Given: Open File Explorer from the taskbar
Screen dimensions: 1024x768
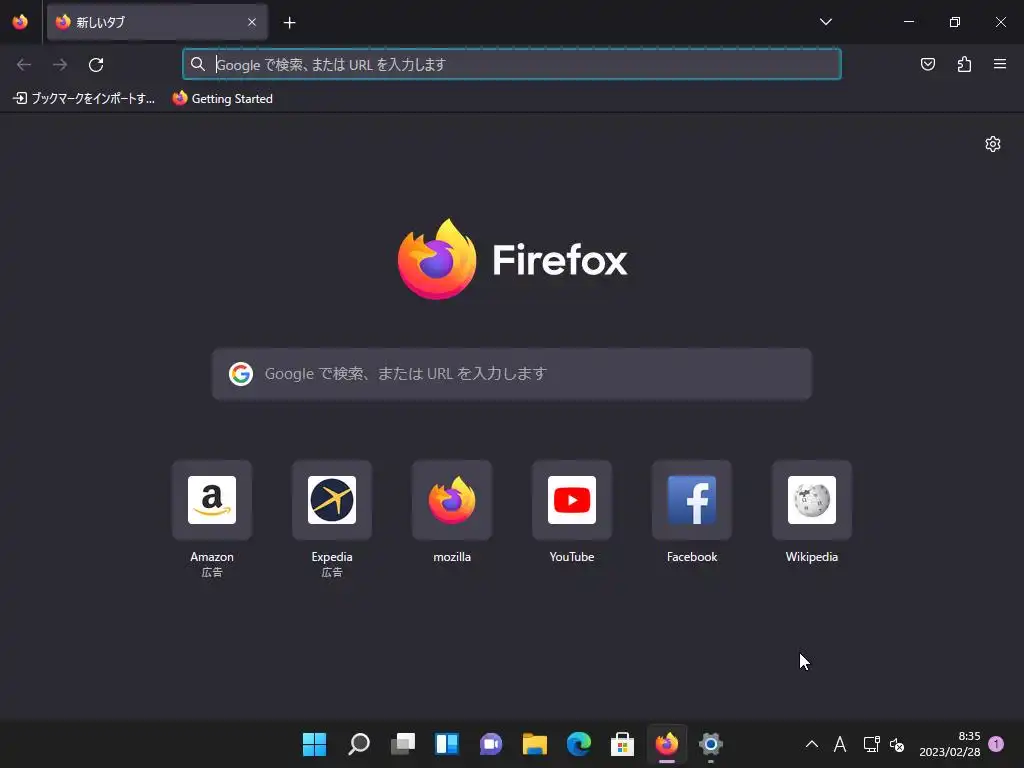Looking at the screenshot, I should [535, 744].
